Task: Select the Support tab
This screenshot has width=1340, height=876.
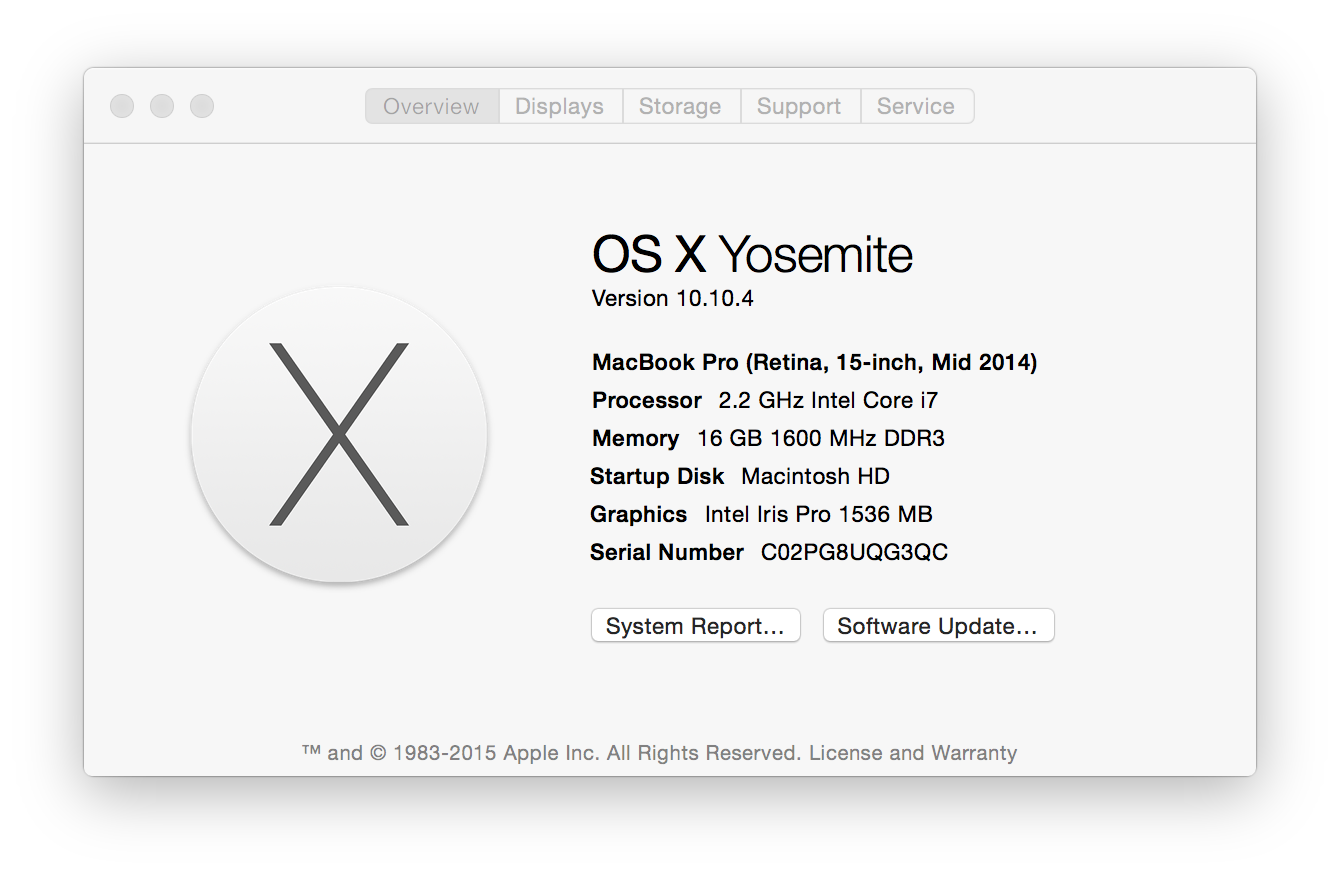Action: 799,106
